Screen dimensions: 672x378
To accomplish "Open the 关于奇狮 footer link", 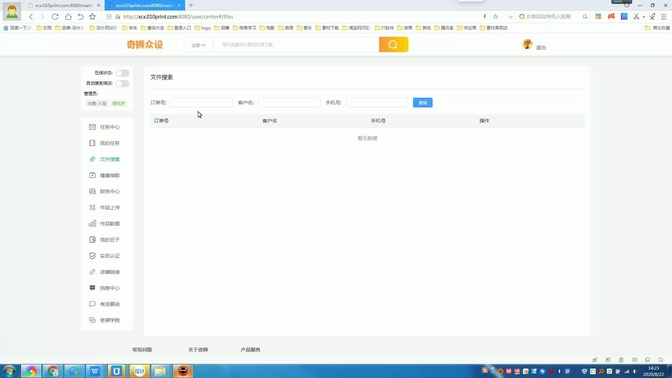I will (198, 350).
